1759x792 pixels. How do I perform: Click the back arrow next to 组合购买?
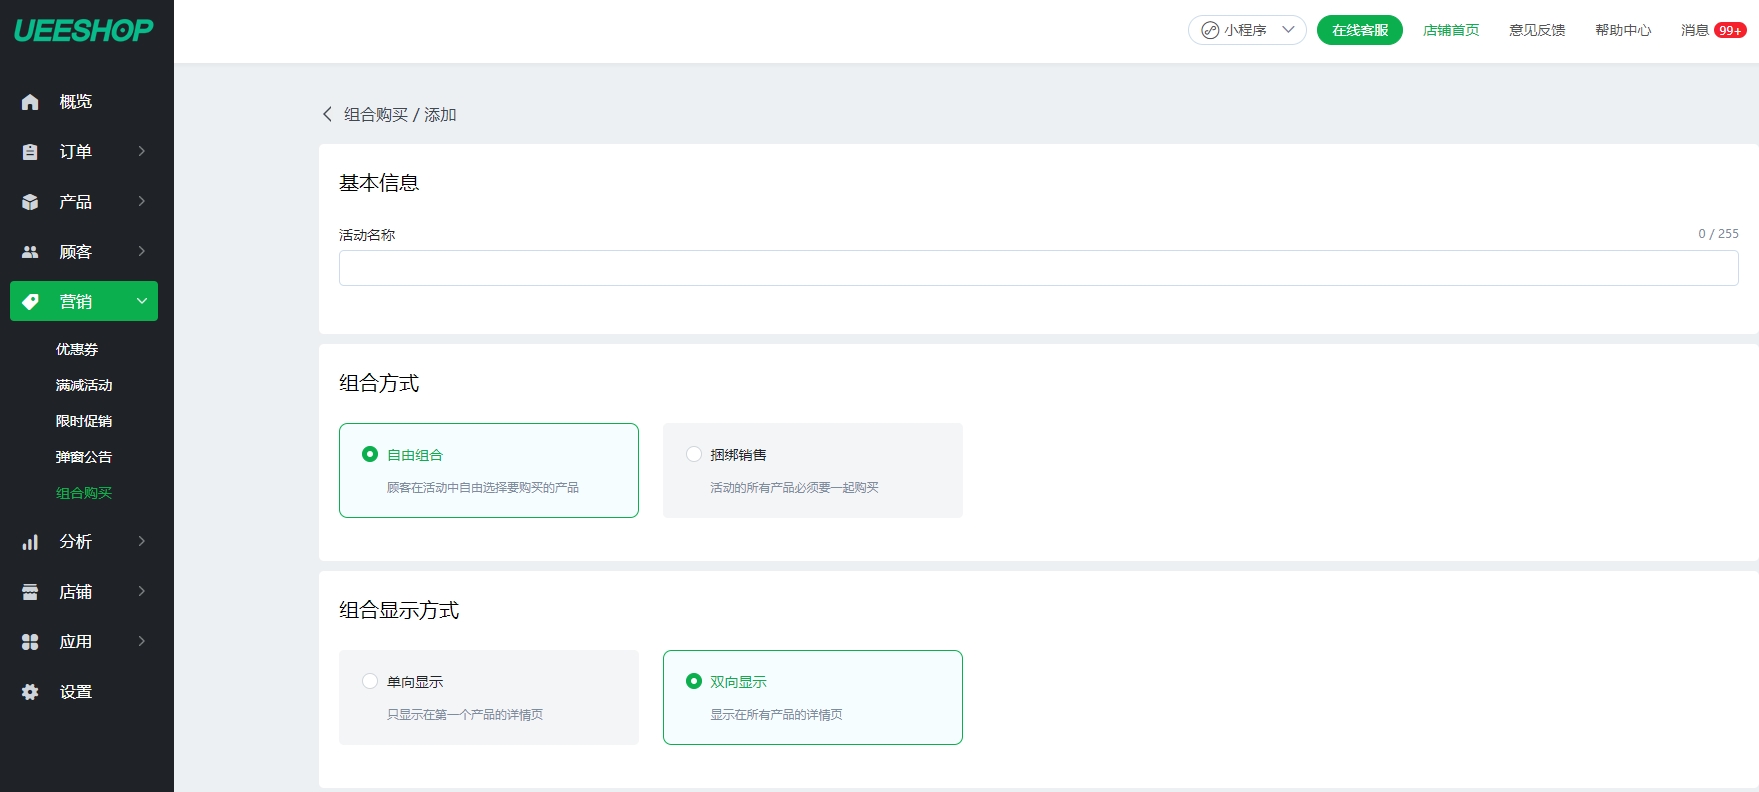[327, 114]
